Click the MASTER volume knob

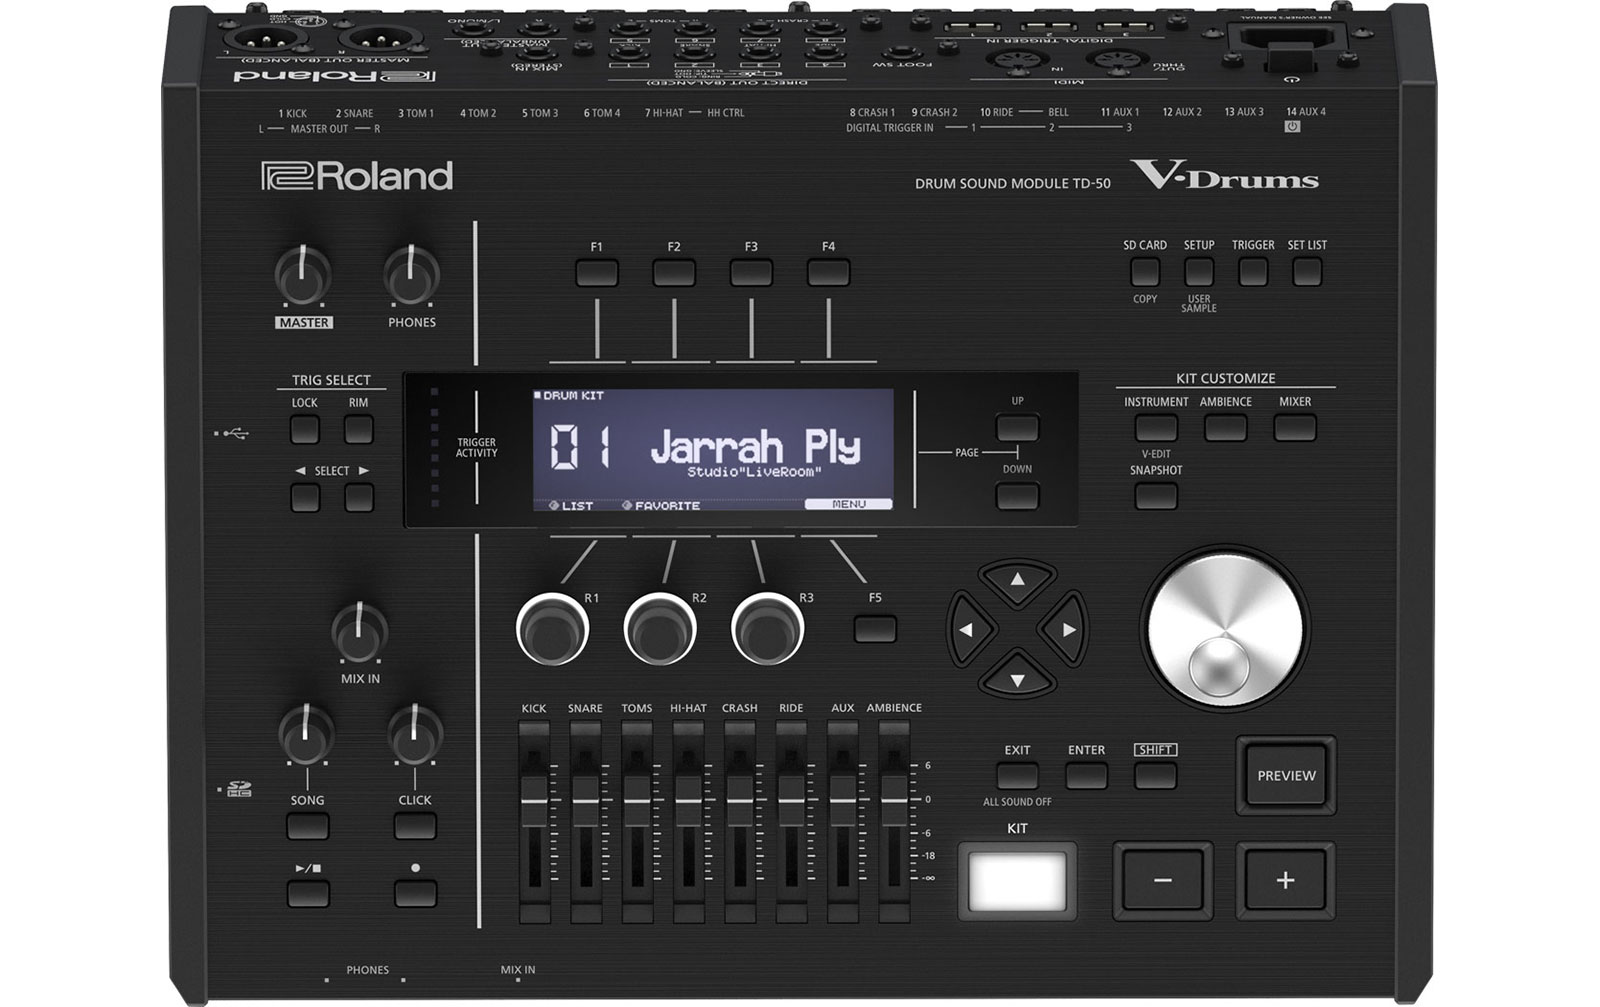pos(303,274)
